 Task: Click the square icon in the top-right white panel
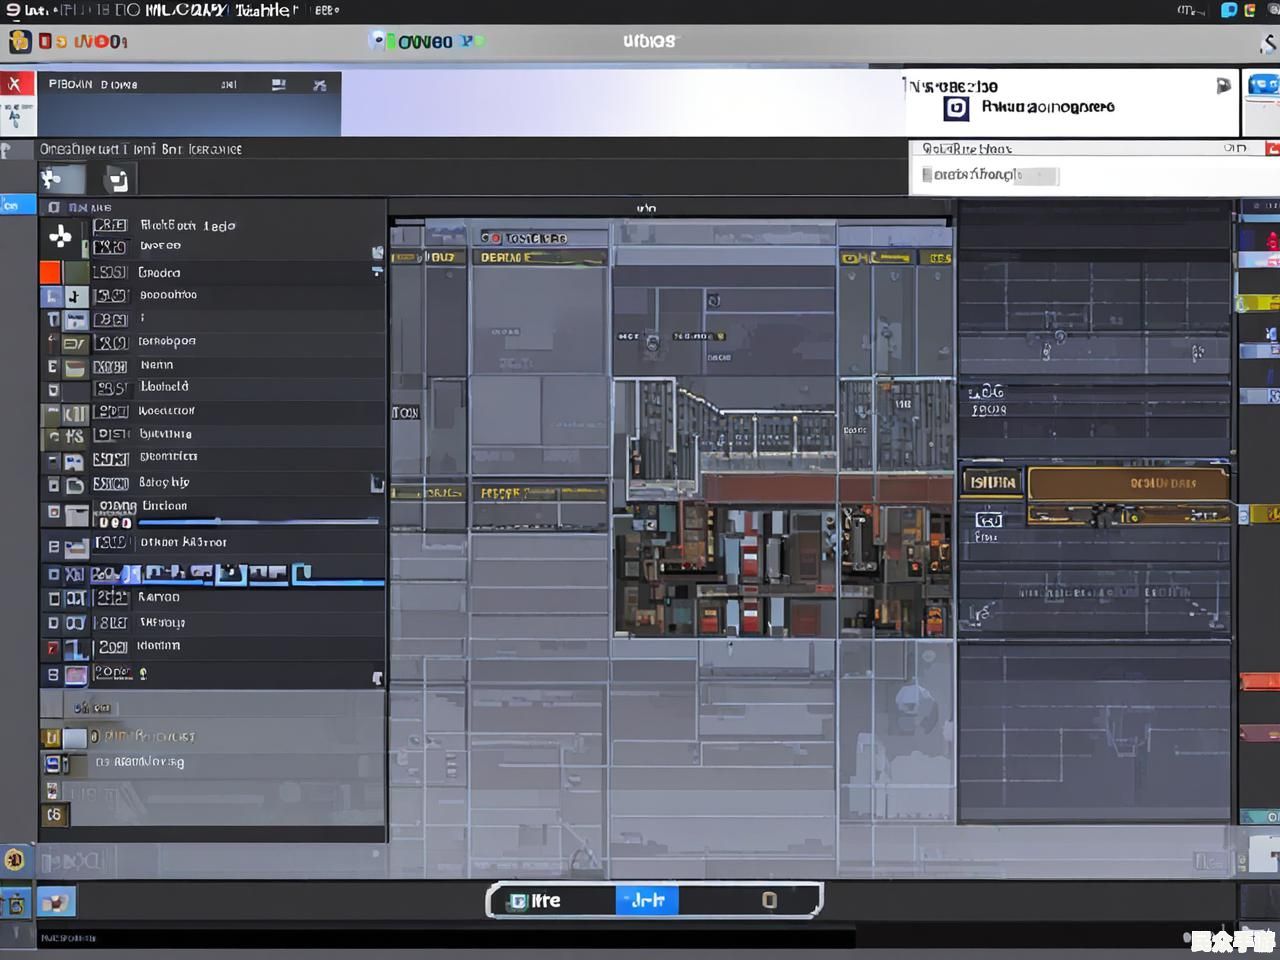pos(956,108)
